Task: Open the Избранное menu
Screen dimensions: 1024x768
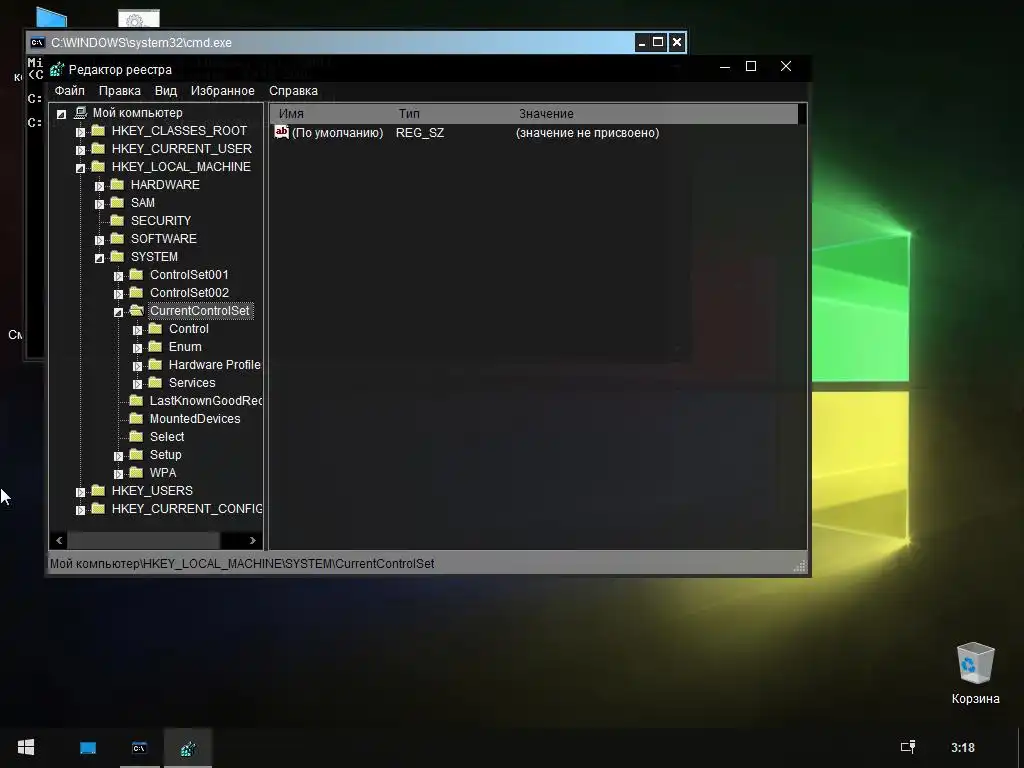Action: coord(223,91)
